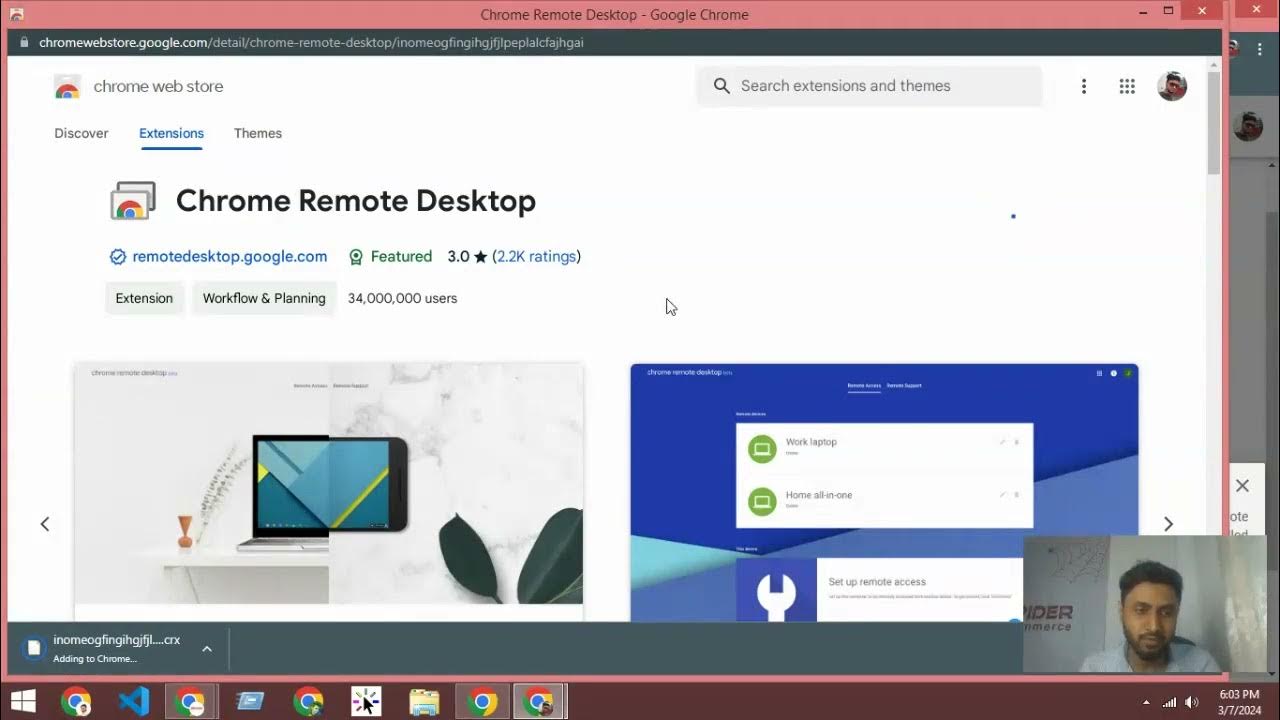Click the first Chrome taskbar icon

(x=76, y=702)
